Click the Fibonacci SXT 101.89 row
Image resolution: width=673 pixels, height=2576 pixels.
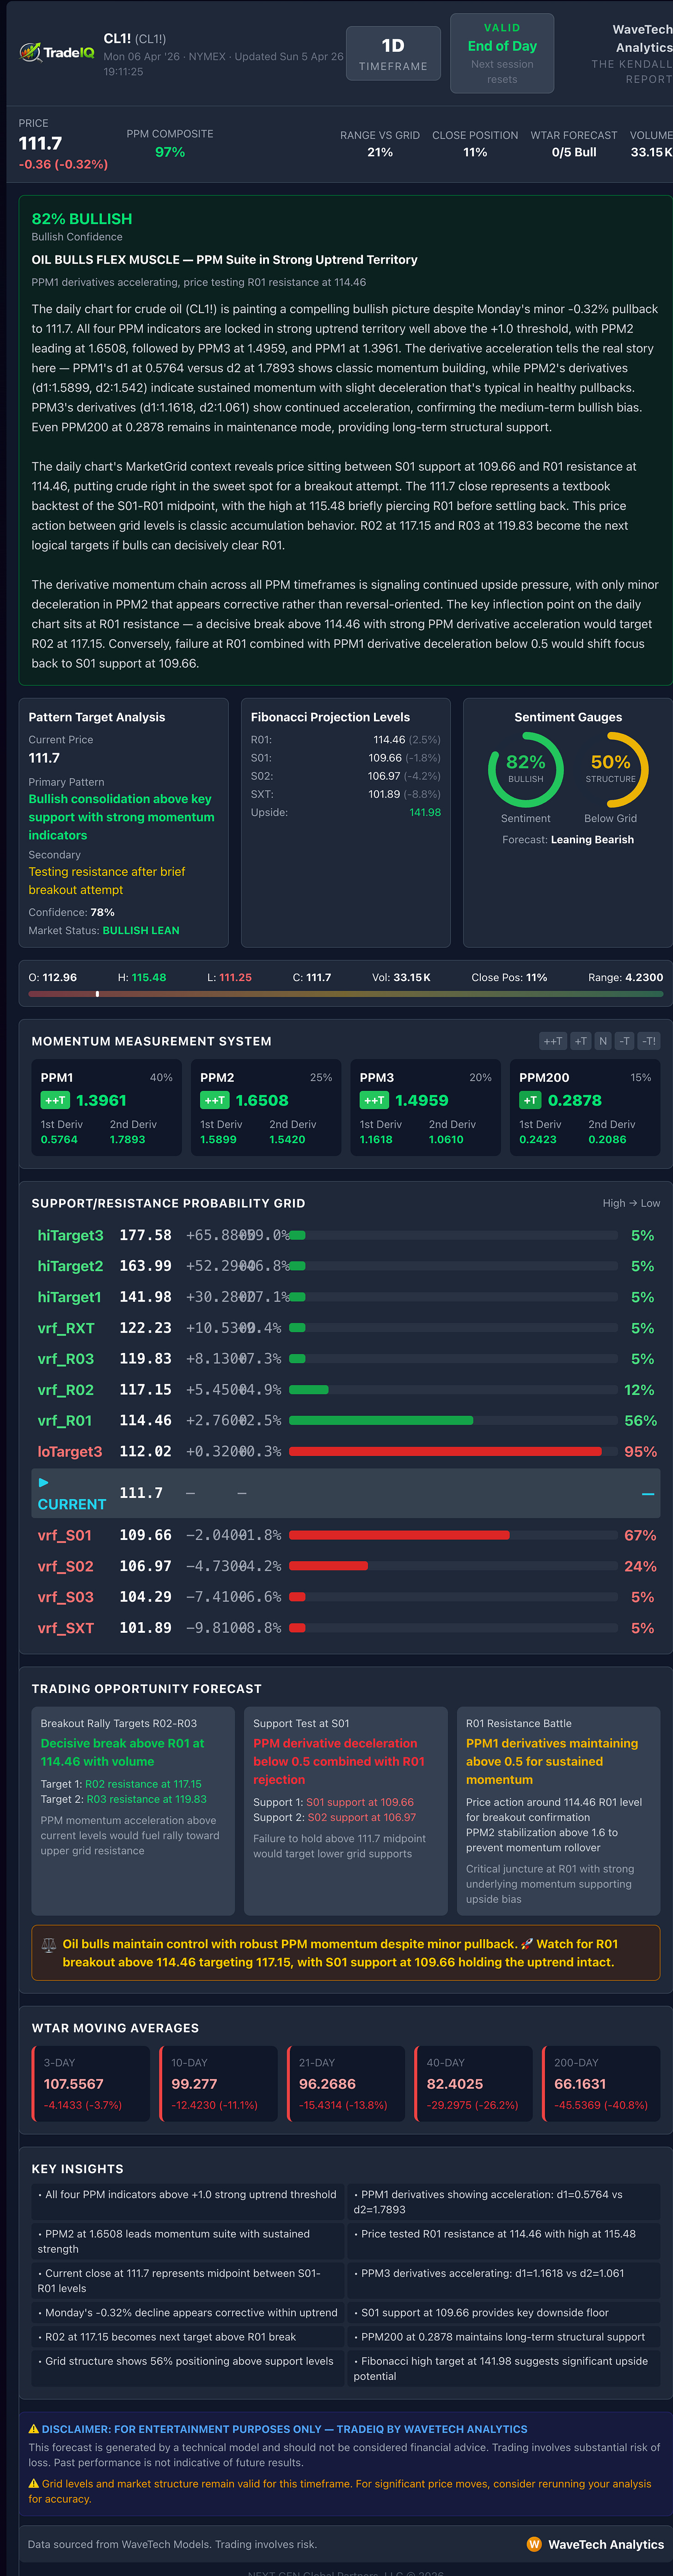point(346,794)
